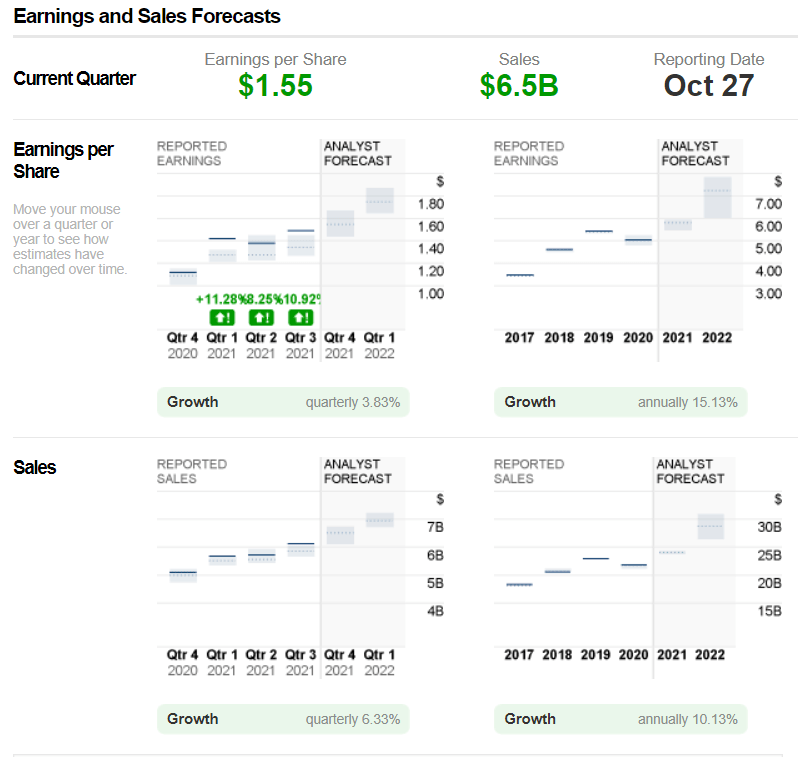The image size is (807, 757).
Task: Click Qtr 3 2021 earnings surprise icon
Action: pyautogui.click(x=300, y=317)
